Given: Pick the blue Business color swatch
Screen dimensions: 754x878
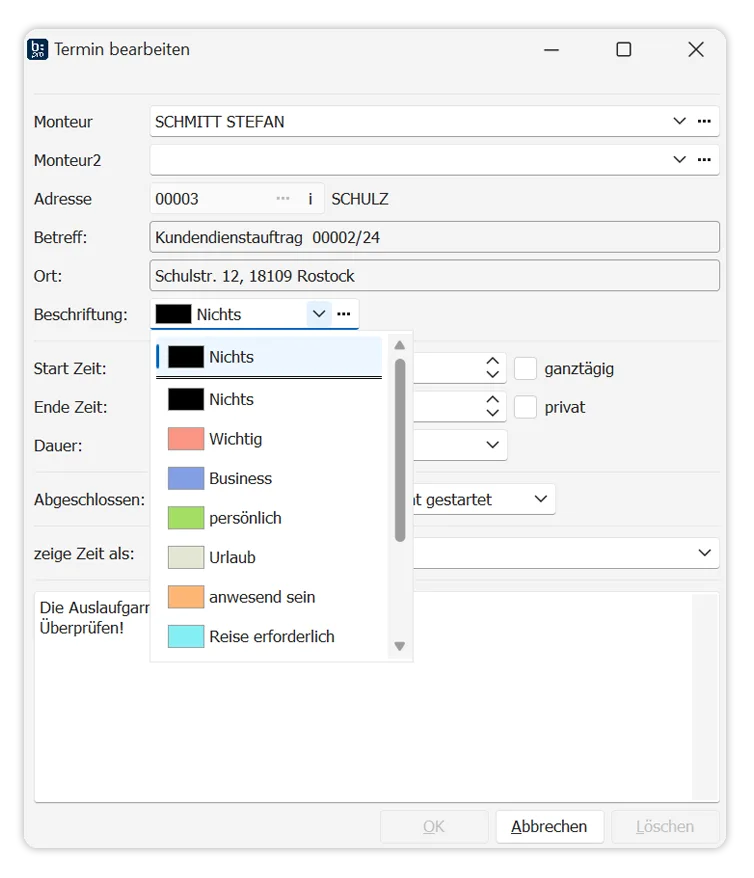Looking at the screenshot, I should 186,478.
